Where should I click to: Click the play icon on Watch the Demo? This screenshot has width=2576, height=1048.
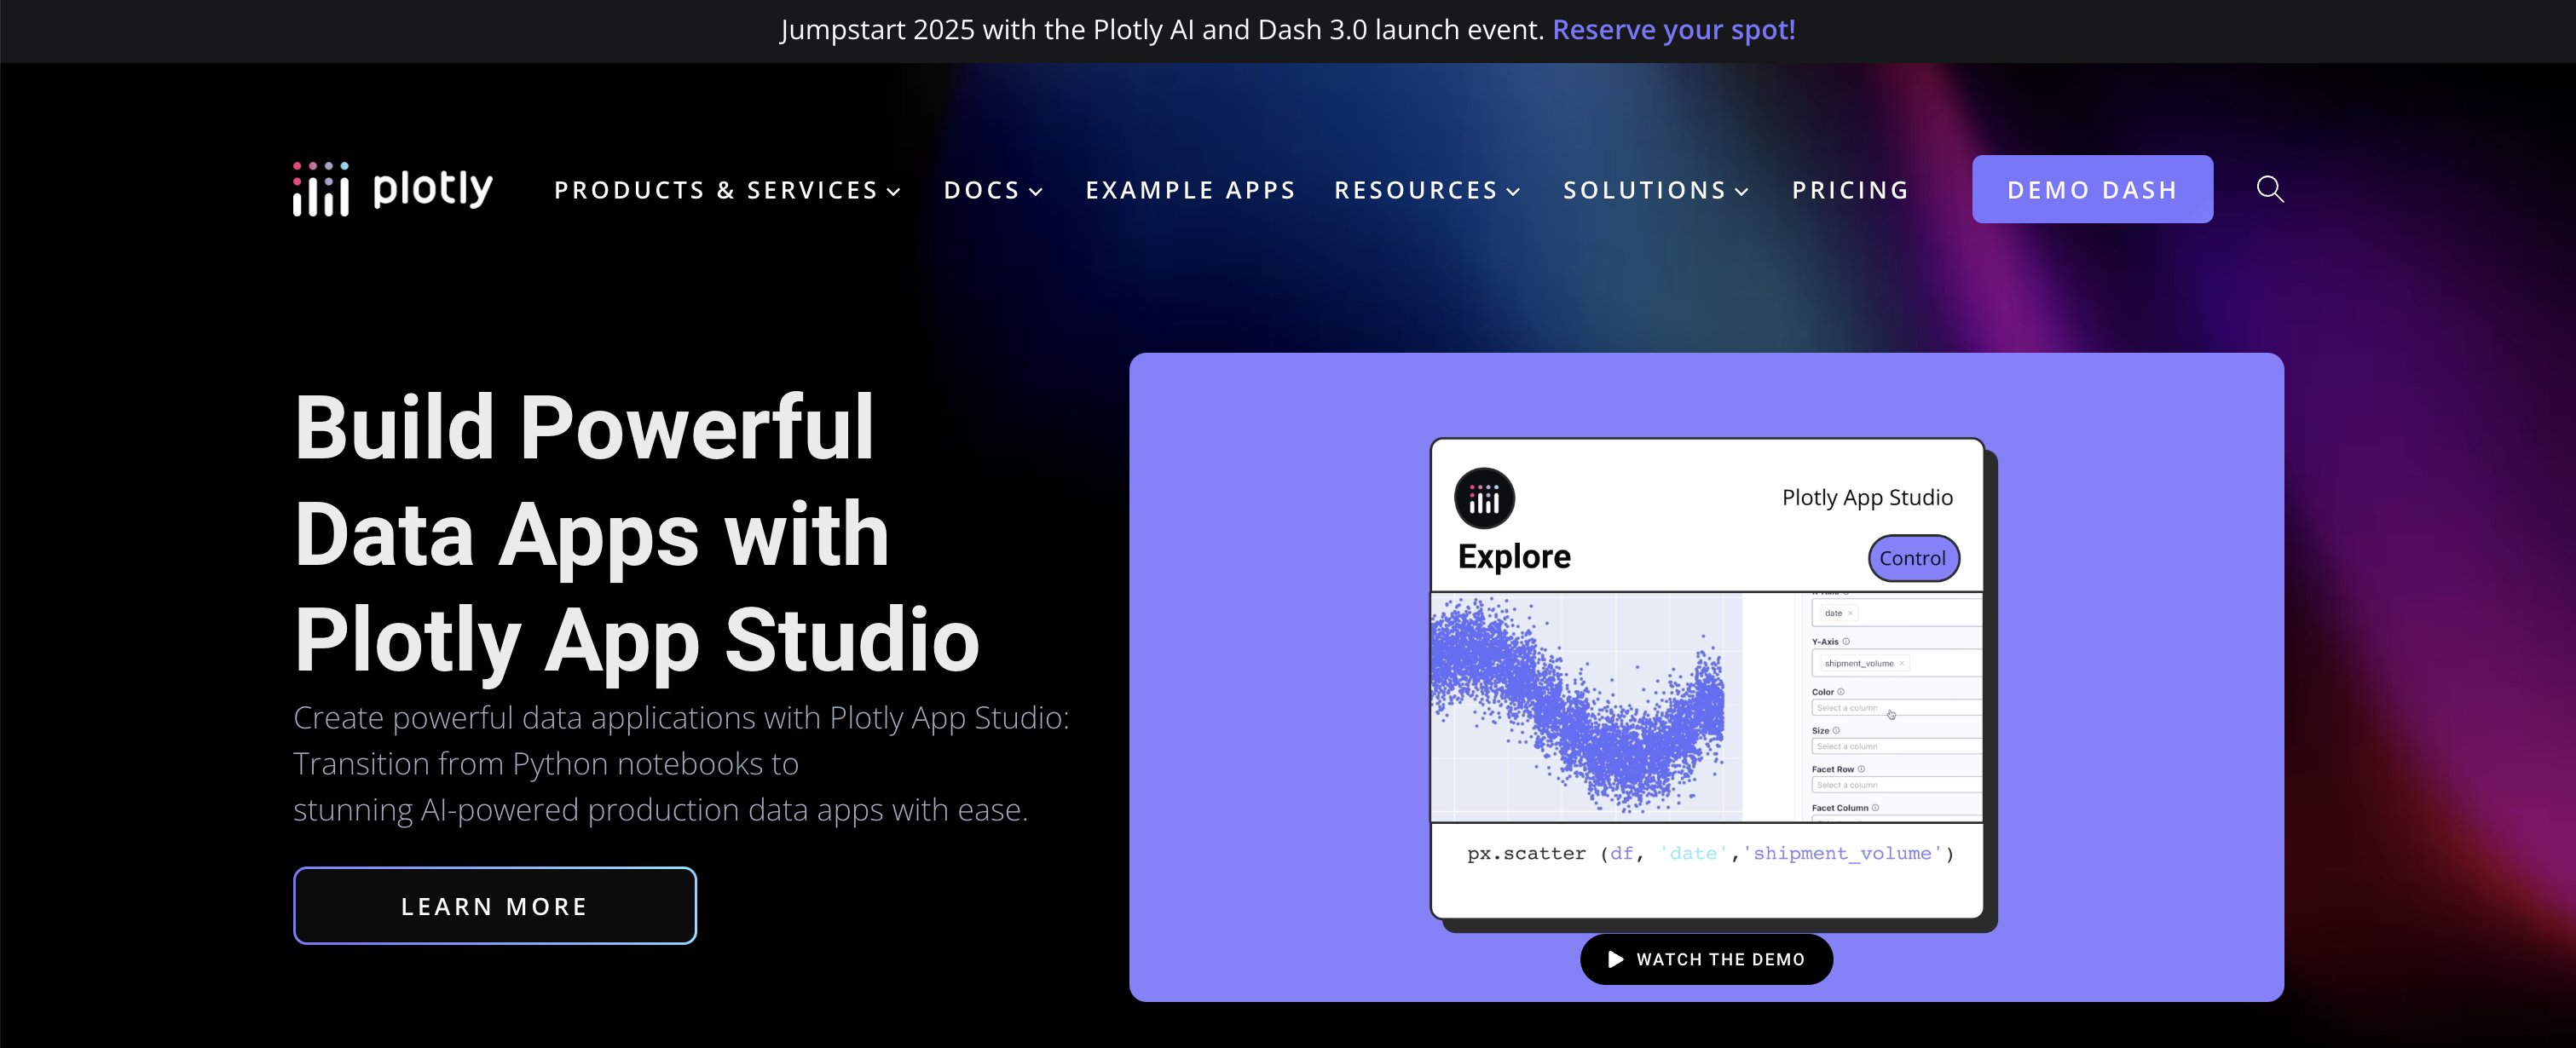click(1615, 959)
